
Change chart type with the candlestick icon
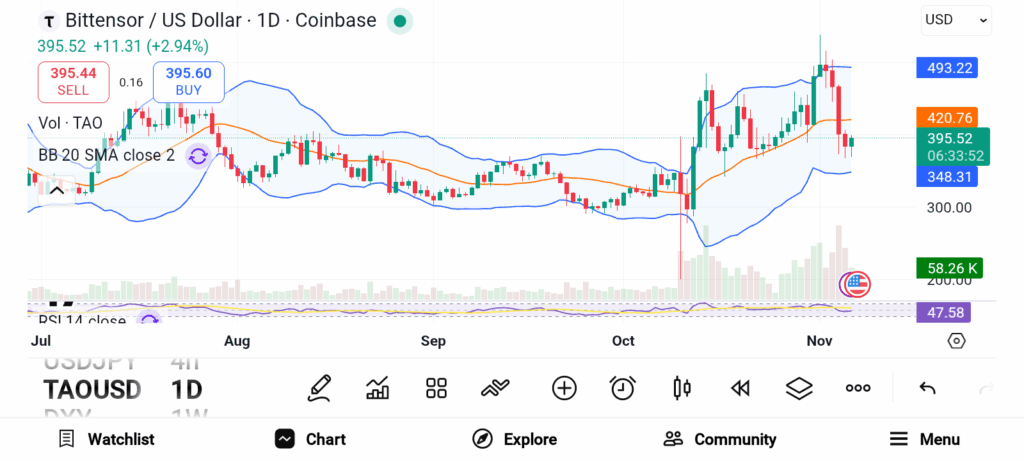tap(683, 388)
